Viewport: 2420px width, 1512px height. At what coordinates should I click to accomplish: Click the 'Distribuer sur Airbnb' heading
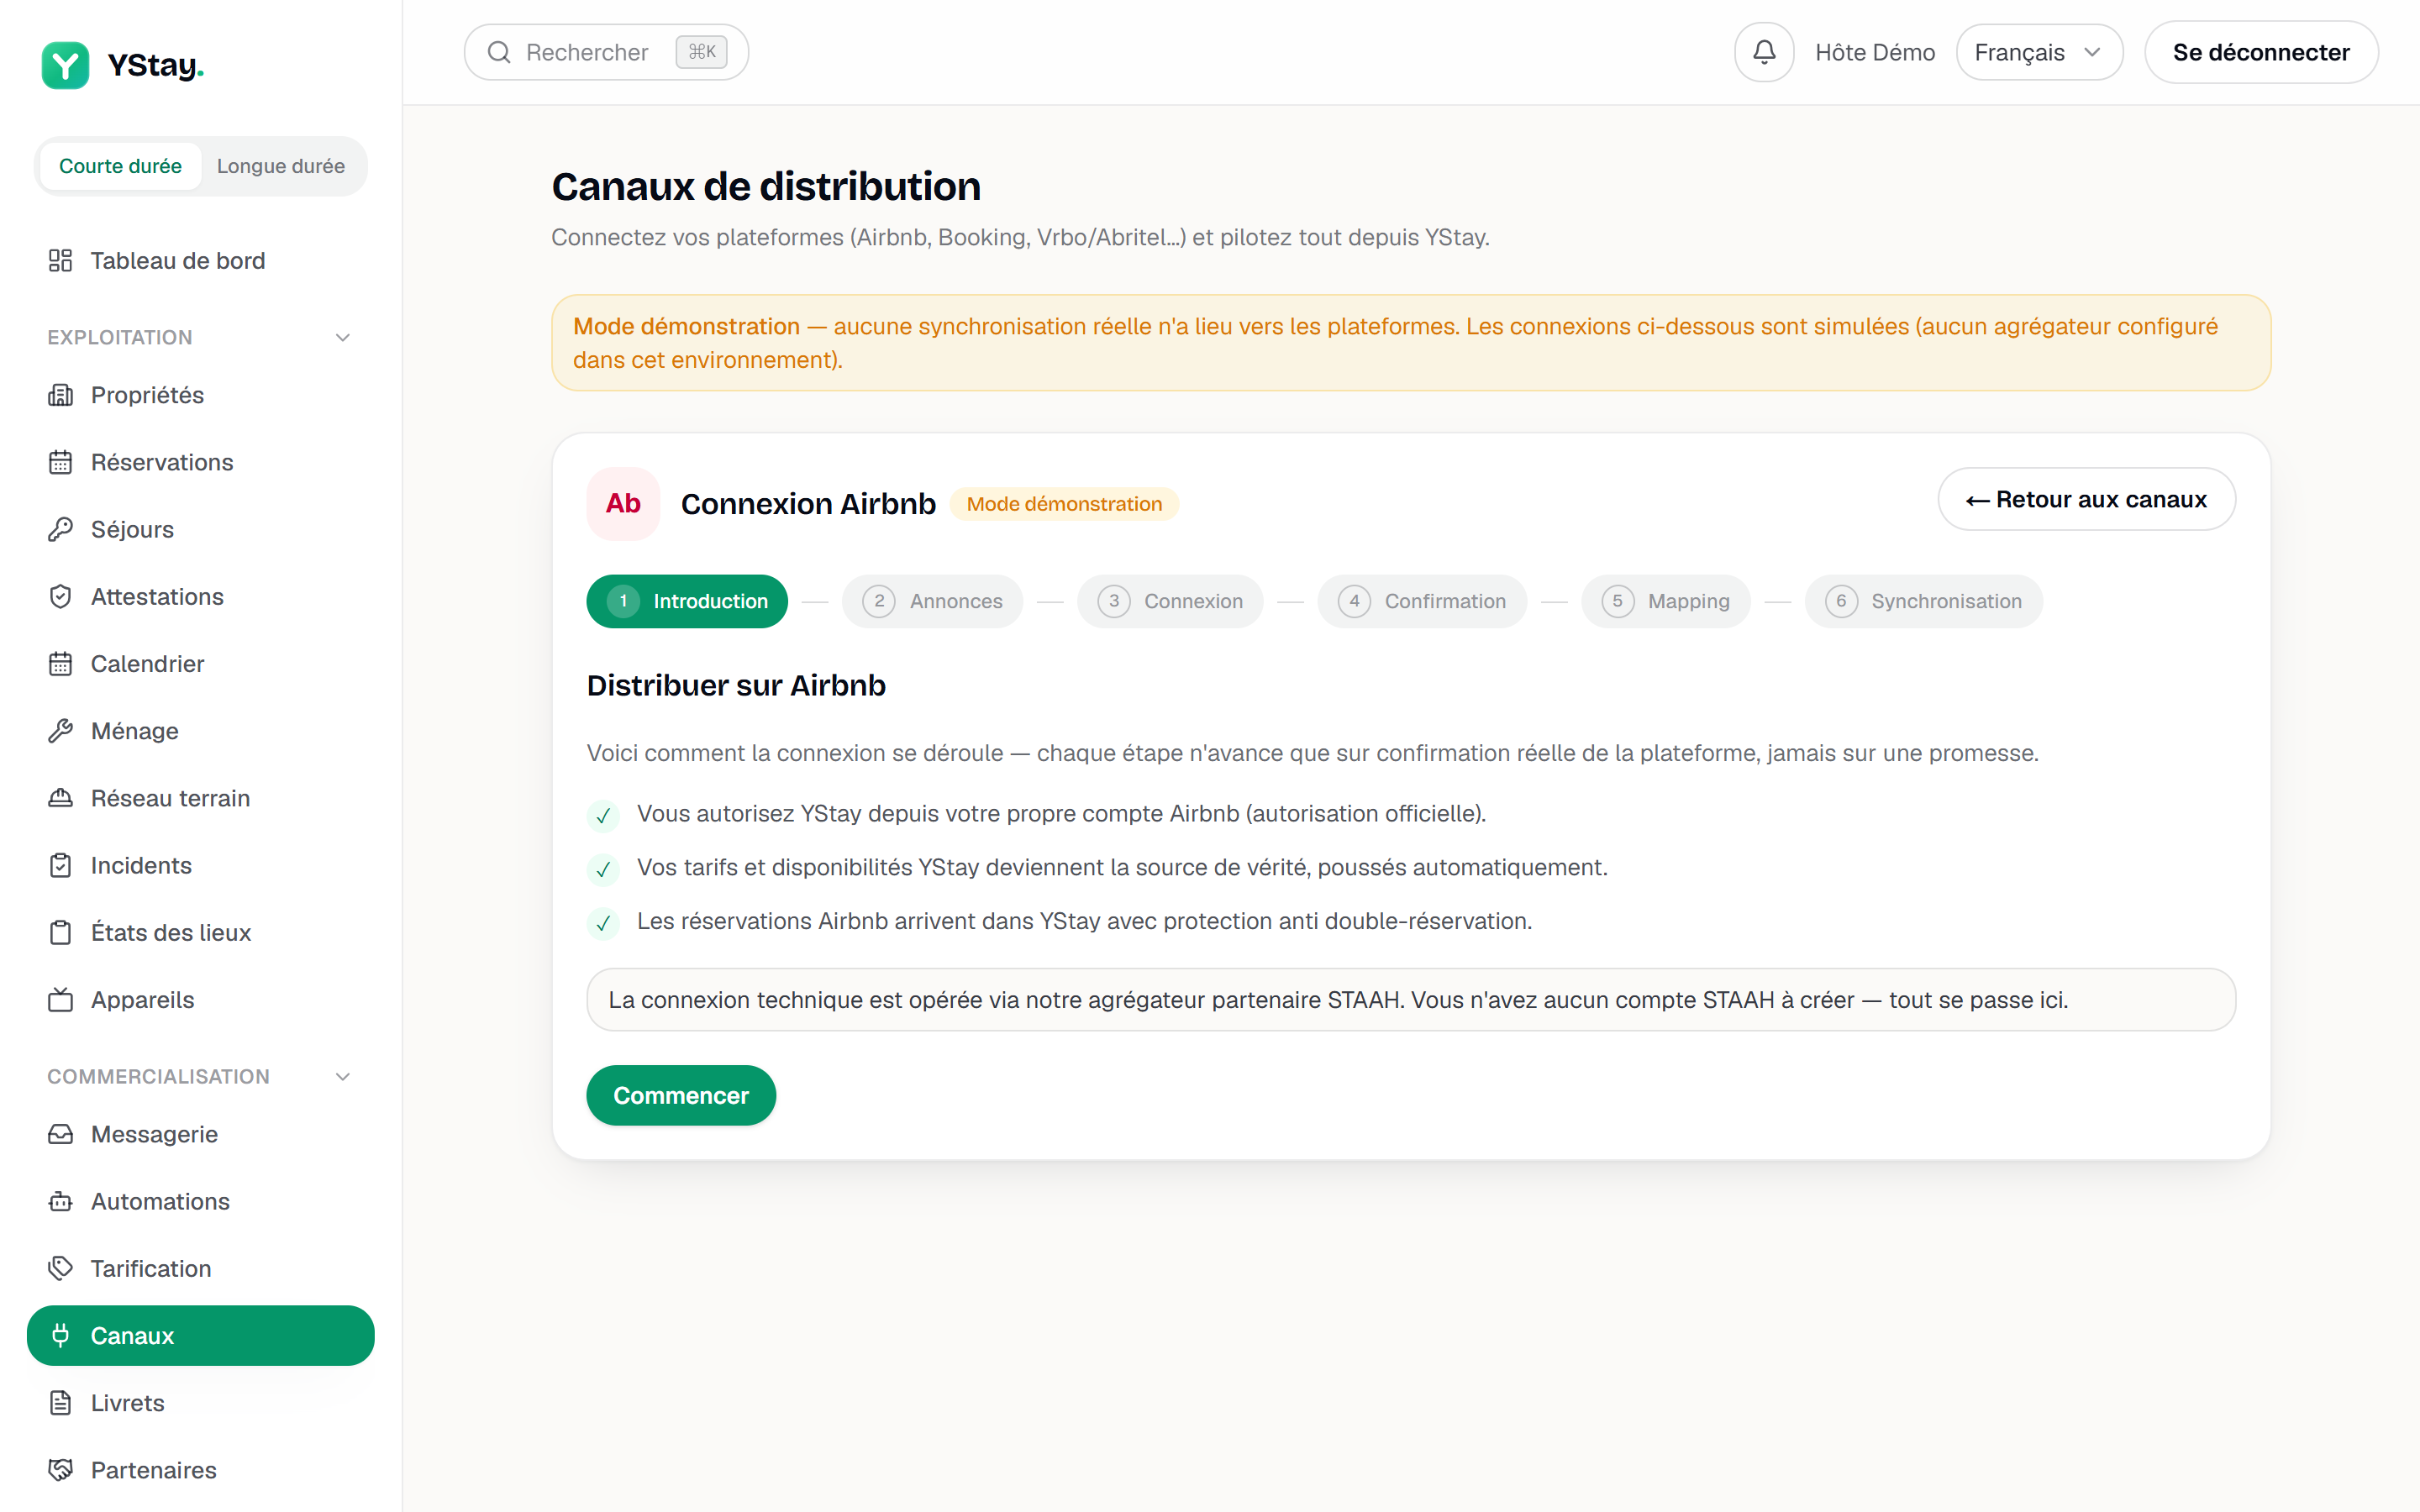point(736,685)
